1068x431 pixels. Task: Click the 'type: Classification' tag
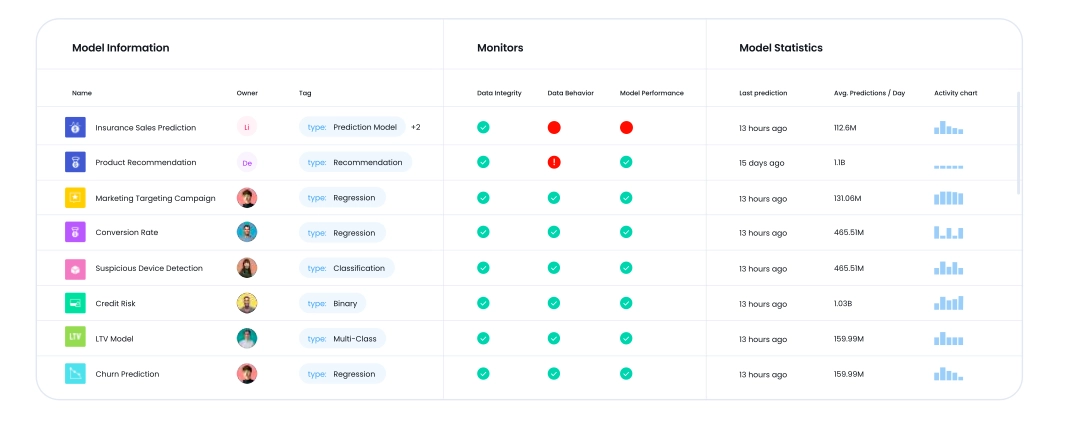click(347, 268)
